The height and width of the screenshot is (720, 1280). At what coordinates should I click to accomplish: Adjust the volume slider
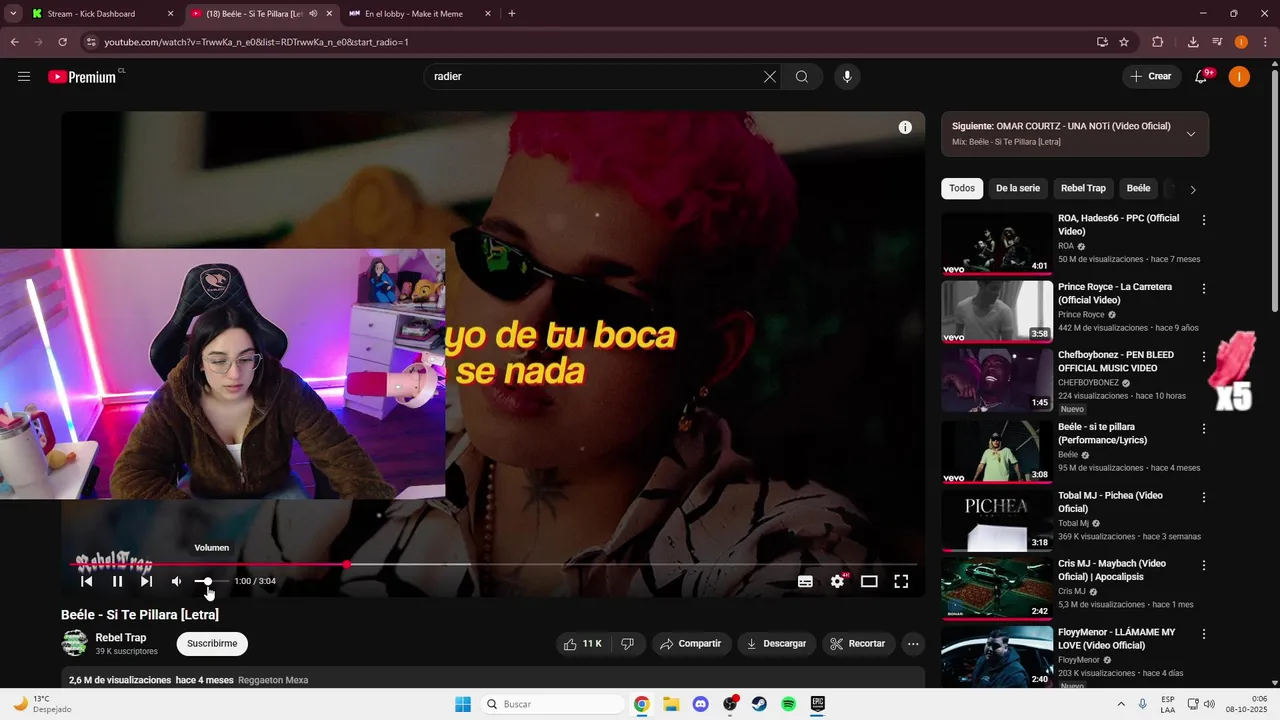pyautogui.click(x=211, y=581)
